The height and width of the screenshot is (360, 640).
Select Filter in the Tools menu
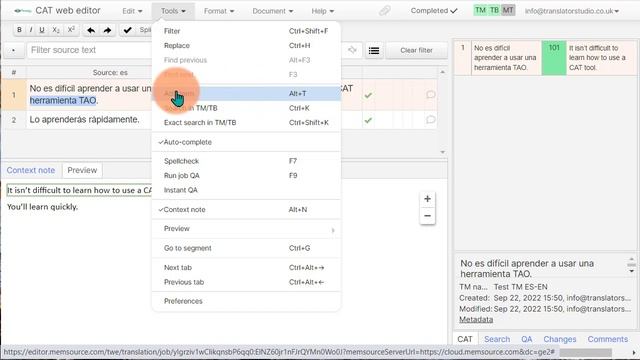click(246, 31)
